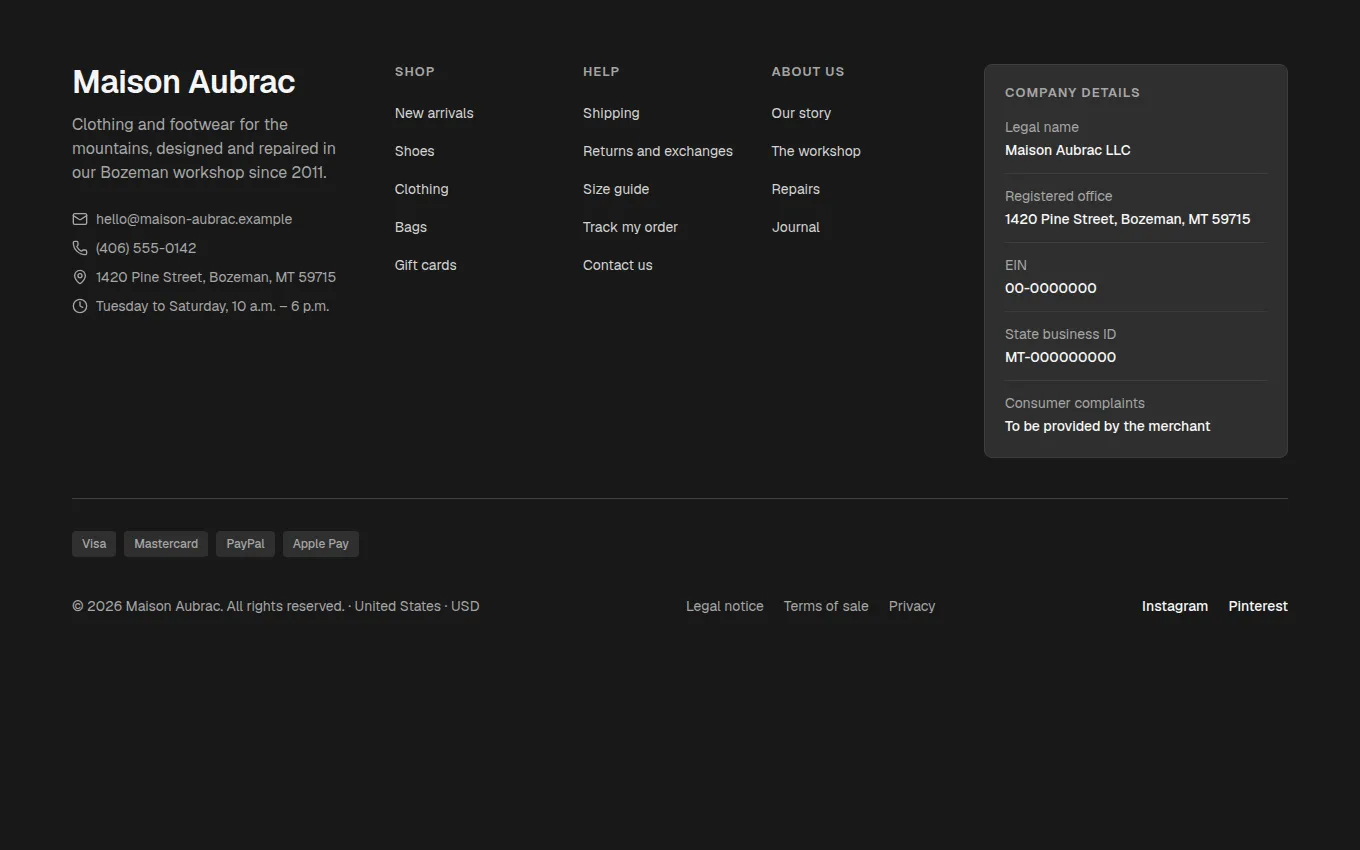The width and height of the screenshot is (1360, 850).
Task: Click the Mastercard payment badge
Action: (166, 544)
